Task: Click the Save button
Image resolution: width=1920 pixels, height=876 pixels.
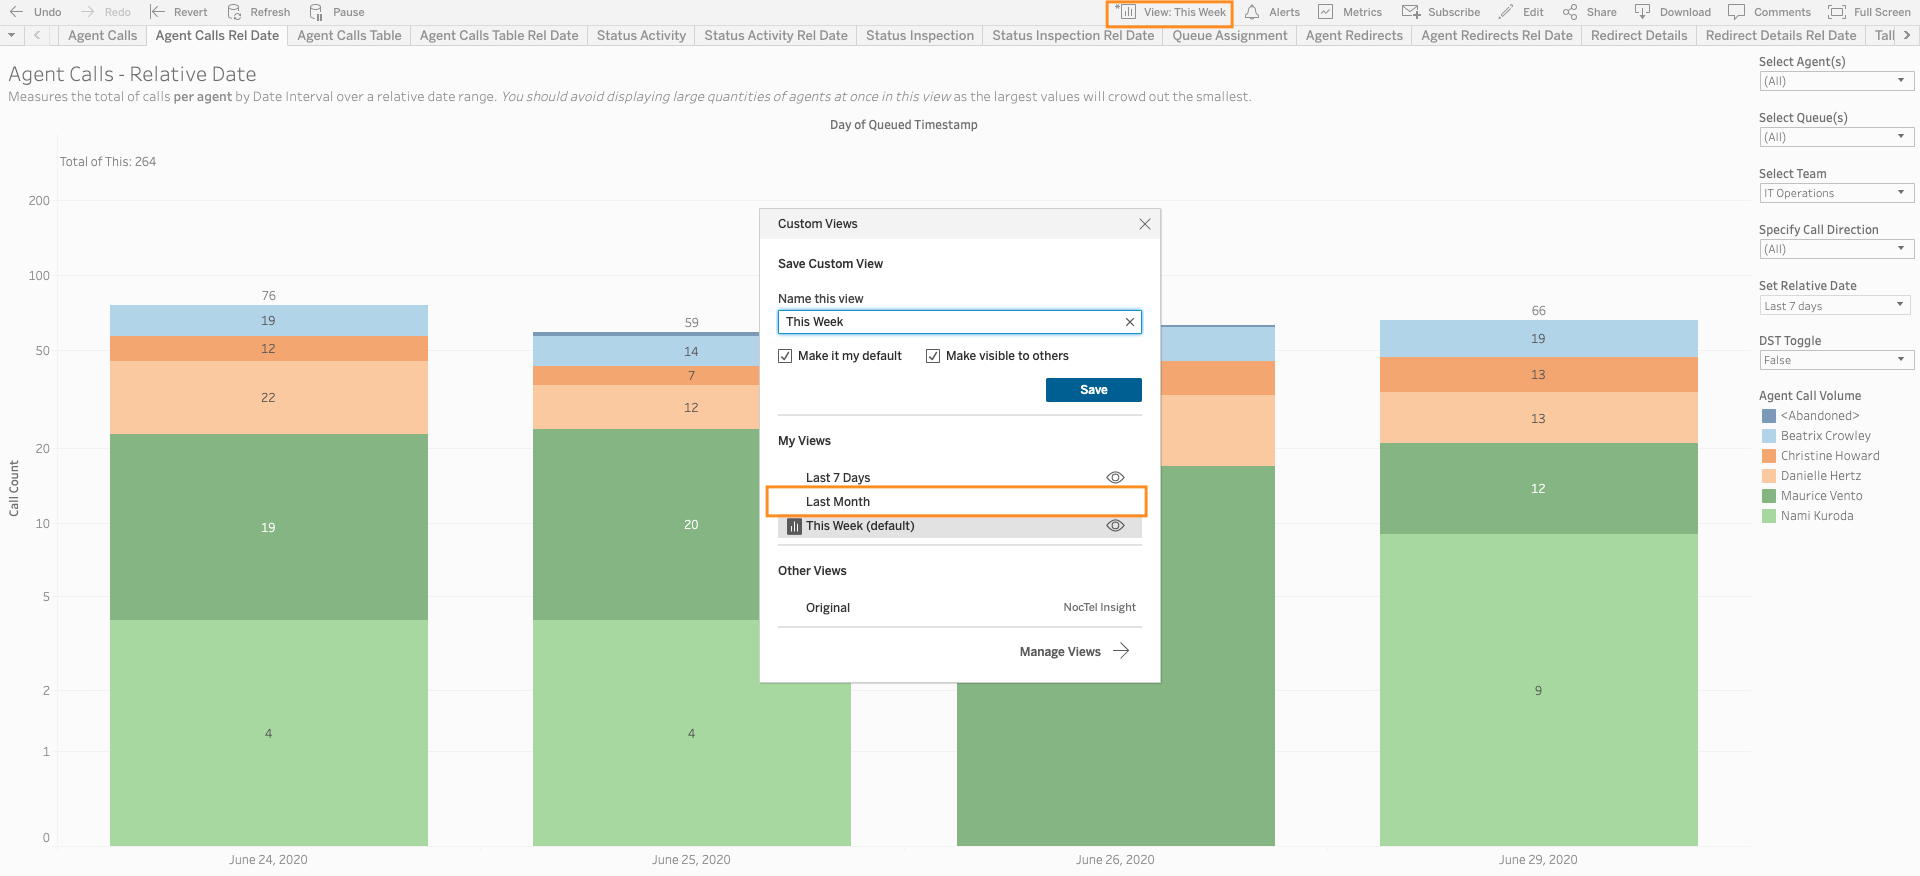Action: click(1093, 390)
